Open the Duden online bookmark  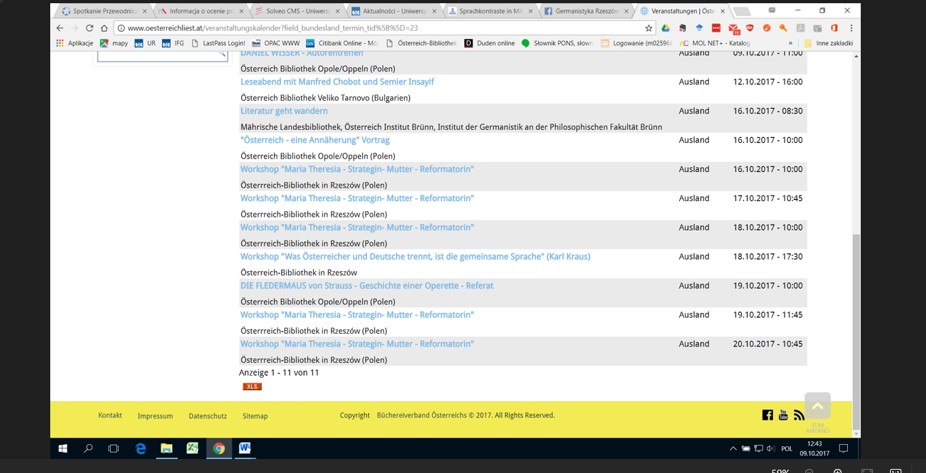[x=490, y=43]
